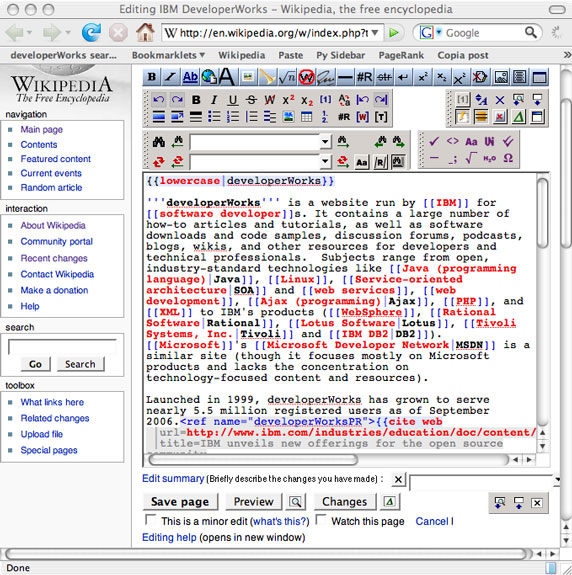Click the Preview button
The image size is (572, 575).
point(254,502)
